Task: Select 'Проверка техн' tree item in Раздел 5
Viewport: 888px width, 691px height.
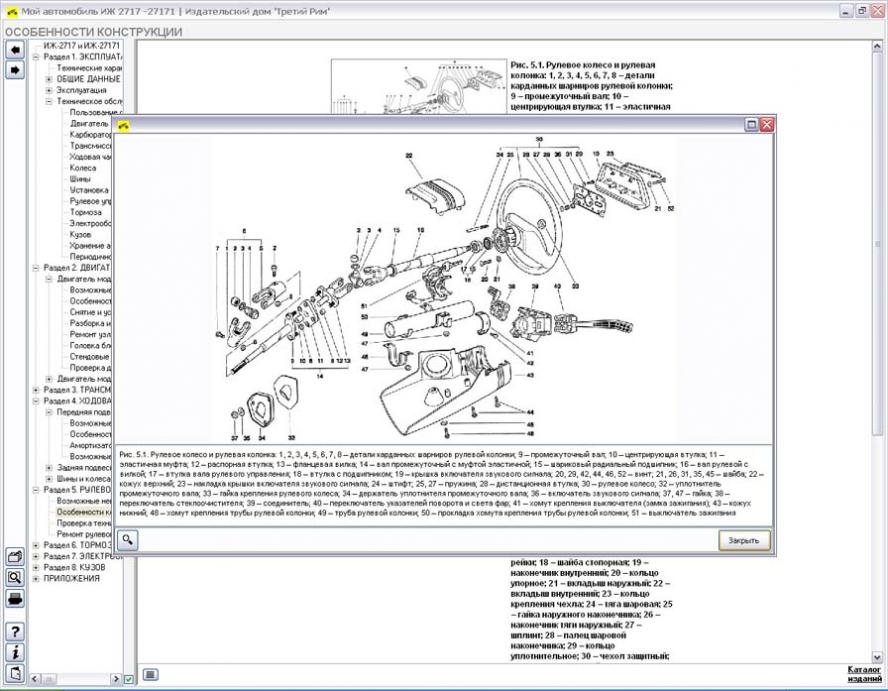Action: point(84,523)
